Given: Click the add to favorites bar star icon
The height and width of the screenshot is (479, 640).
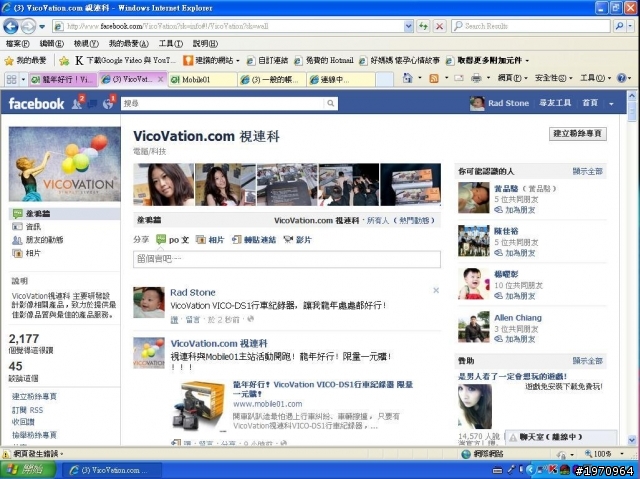Looking at the screenshot, I should [64, 61].
